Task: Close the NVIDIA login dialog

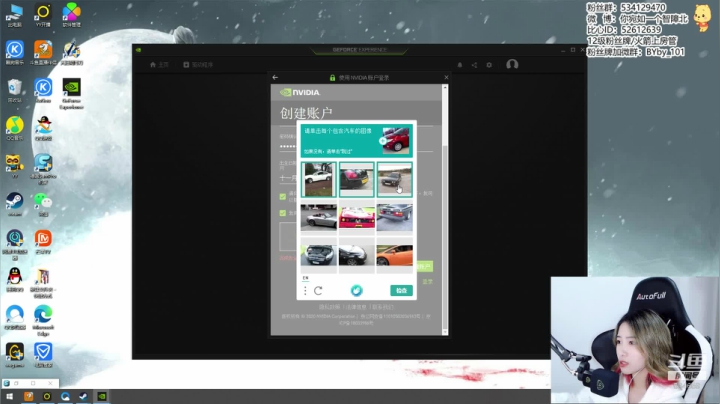Action: [446, 77]
